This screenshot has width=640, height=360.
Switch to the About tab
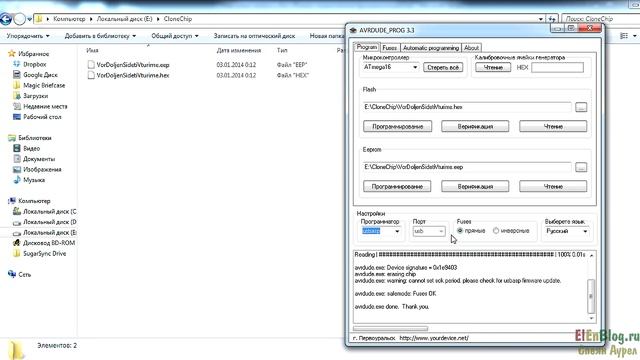point(471,48)
